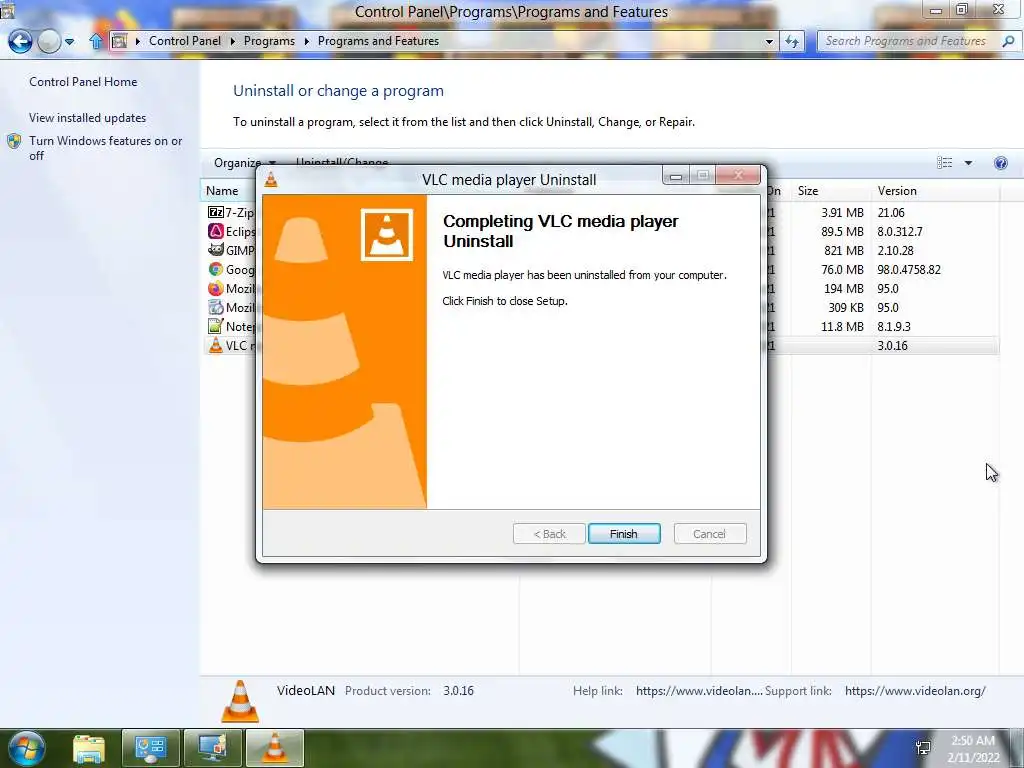Click the back navigation arrow in Control Panel

[20, 41]
